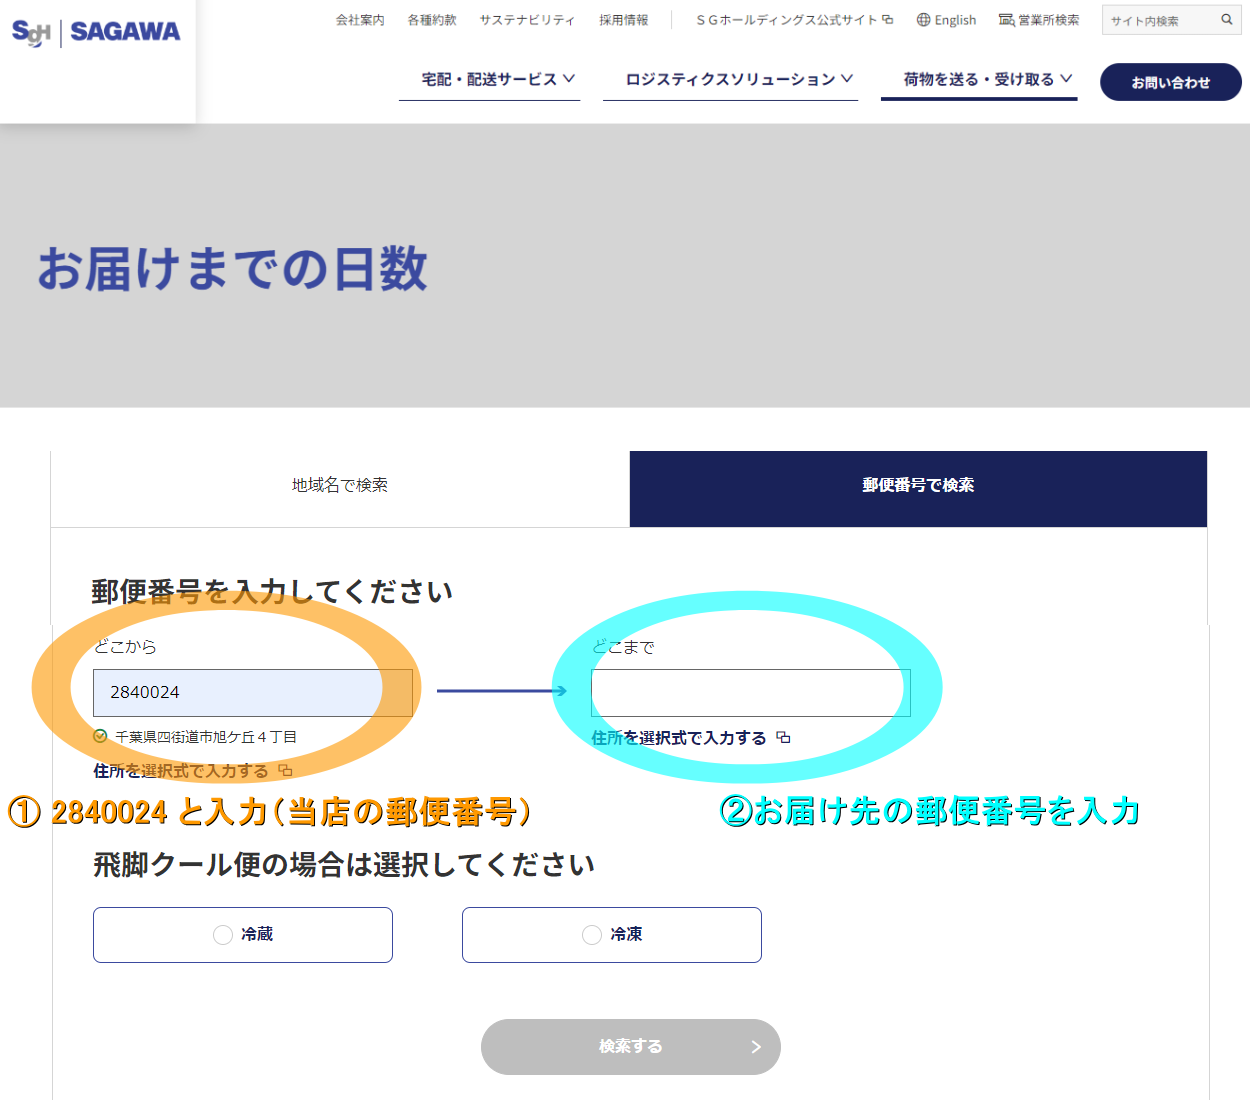Switch to the 地域名で検索 tab

point(340,486)
